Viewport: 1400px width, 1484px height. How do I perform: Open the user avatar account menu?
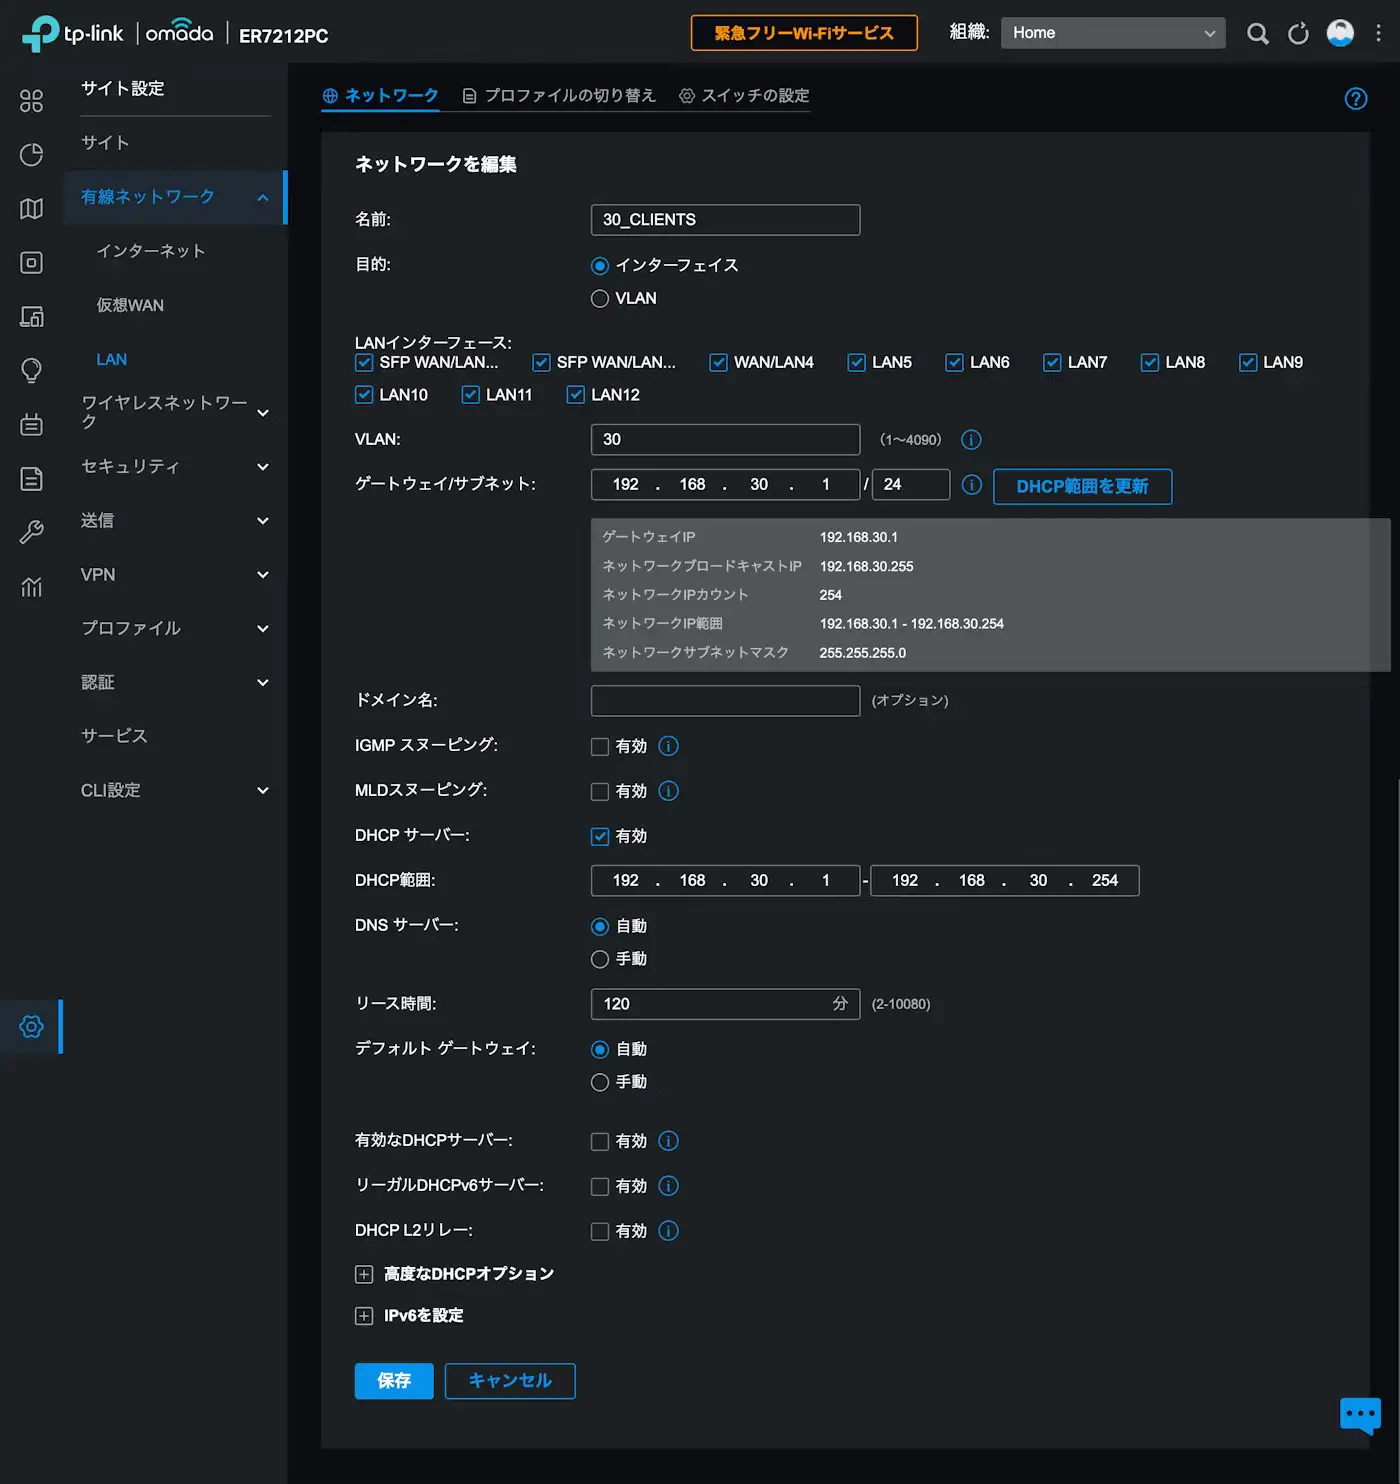[1340, 33]
